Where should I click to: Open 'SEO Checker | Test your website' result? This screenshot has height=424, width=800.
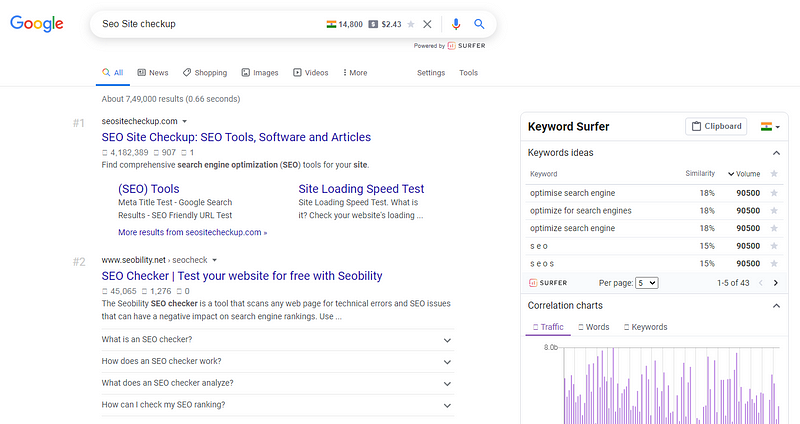click(242, 276)
